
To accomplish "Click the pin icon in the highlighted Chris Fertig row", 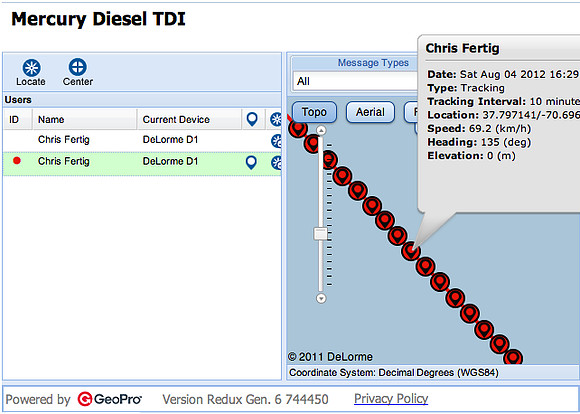I will click(251, 162).
